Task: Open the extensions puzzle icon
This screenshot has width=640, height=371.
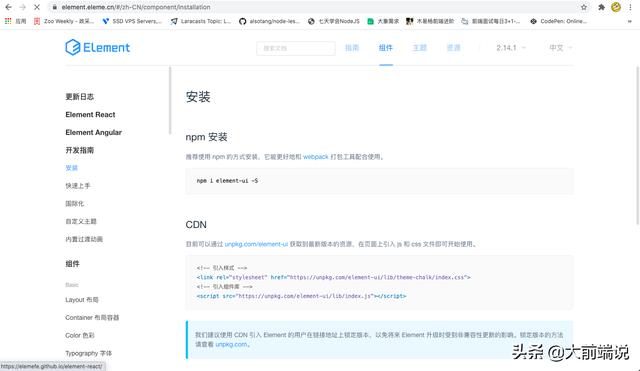Action: [x=601, y=7]
